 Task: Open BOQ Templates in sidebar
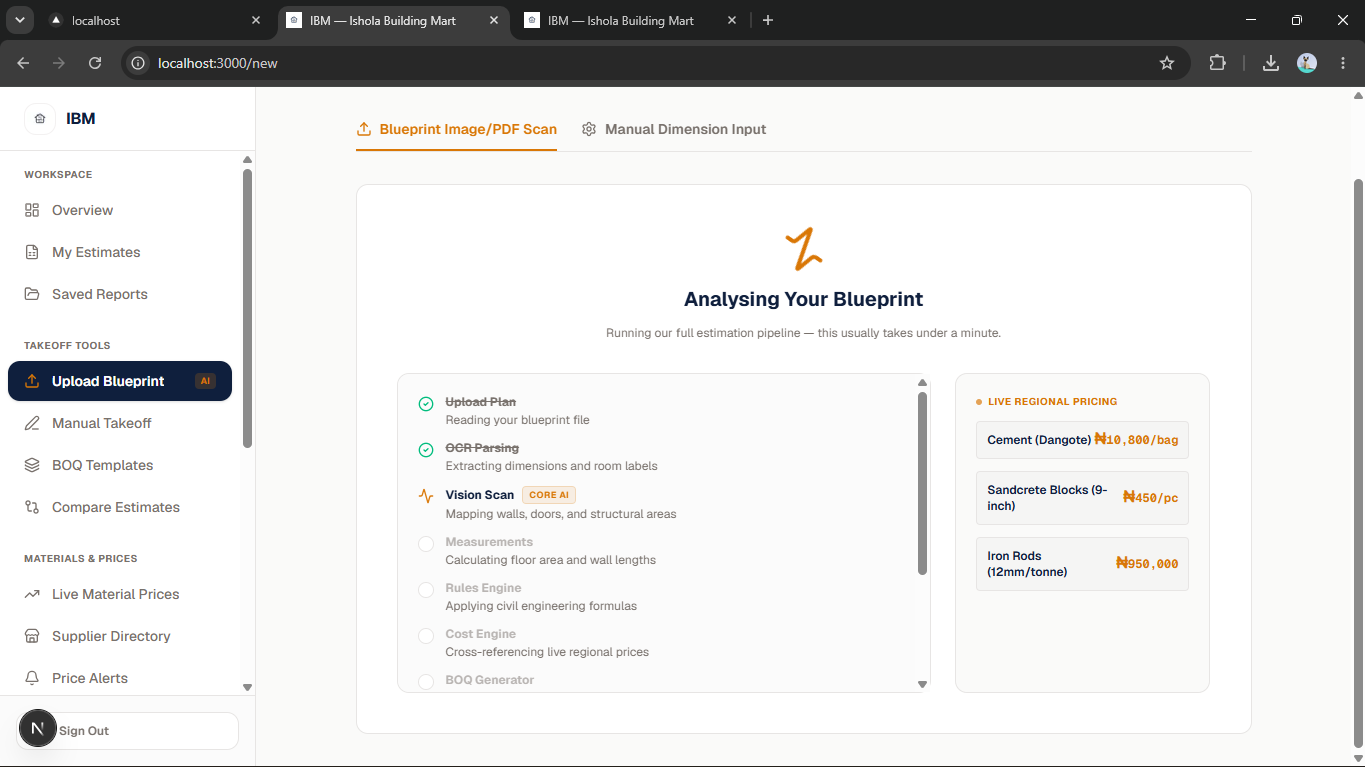pyautogui.click(x=120, y=465)
